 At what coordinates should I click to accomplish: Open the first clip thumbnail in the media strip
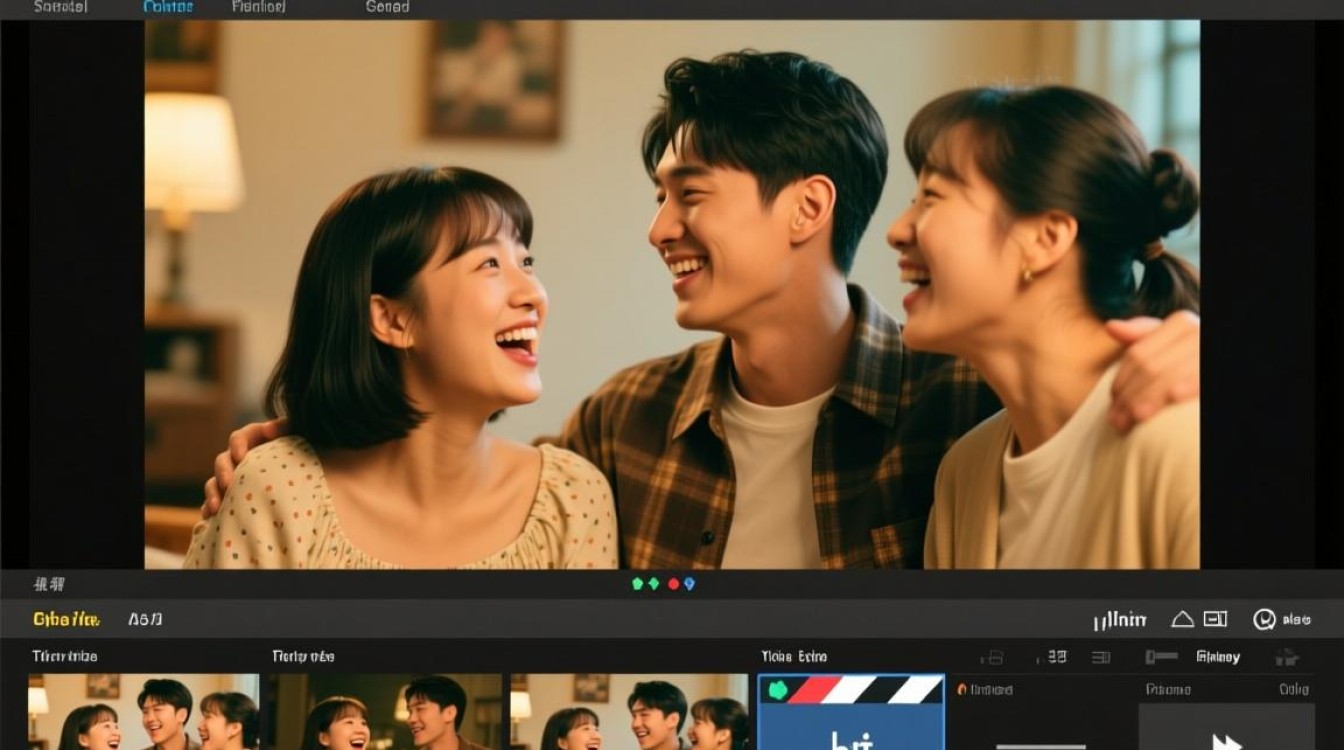(x=144, y=712)
